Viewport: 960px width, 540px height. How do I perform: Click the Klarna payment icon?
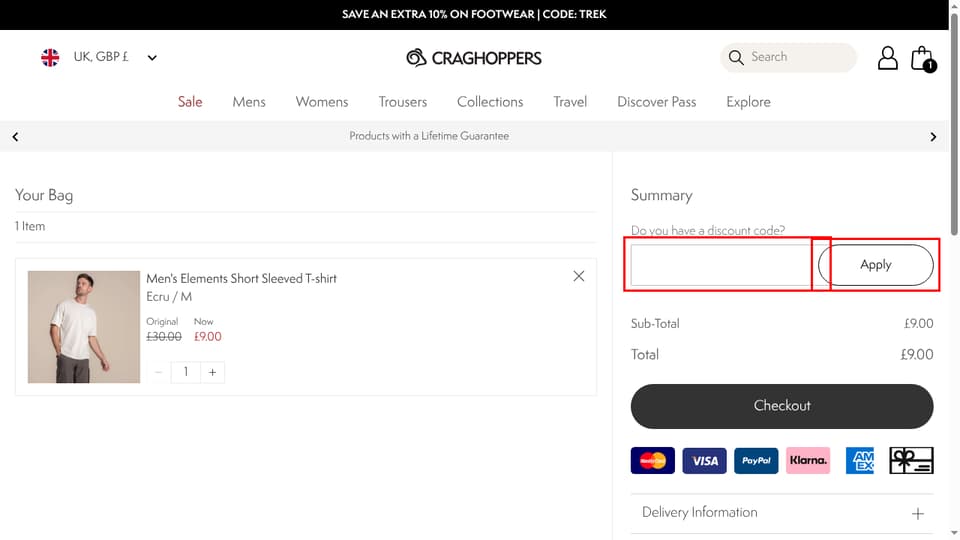click(808, 460)
